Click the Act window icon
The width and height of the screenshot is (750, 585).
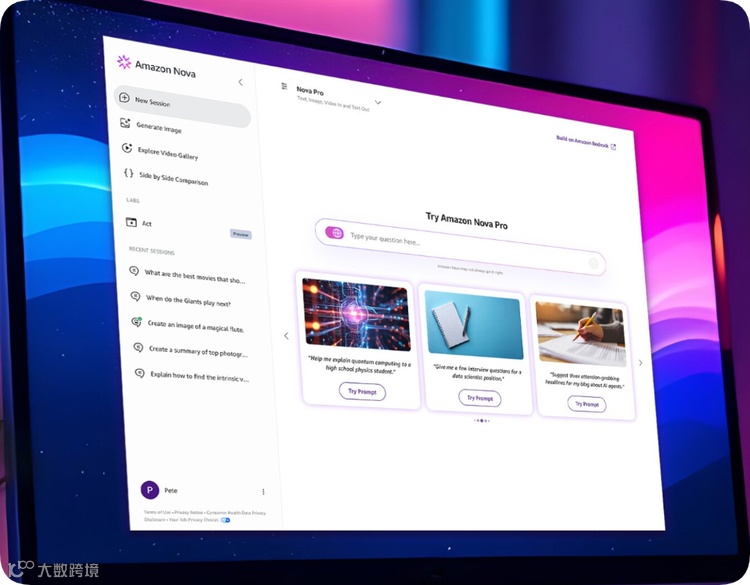(131, 222)
